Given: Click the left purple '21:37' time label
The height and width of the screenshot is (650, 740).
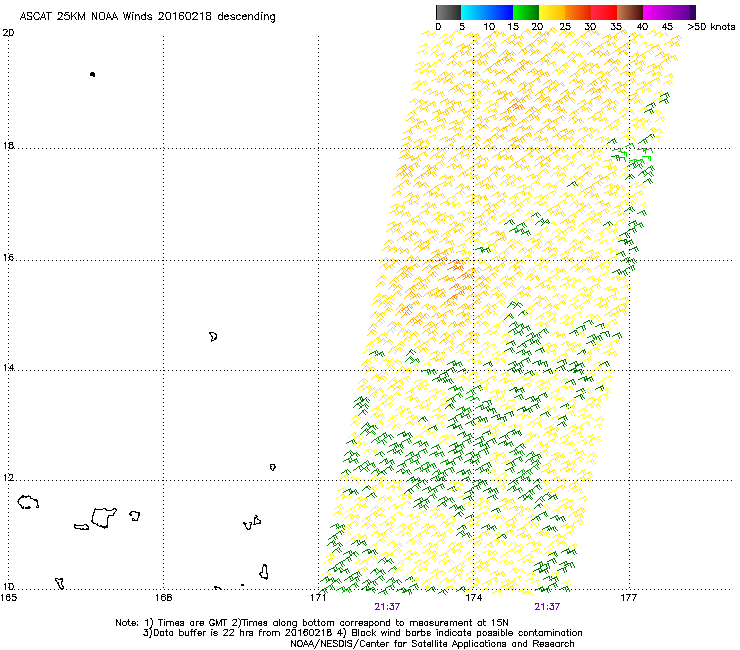Looking at the screenshot, I should pos(387,607).
